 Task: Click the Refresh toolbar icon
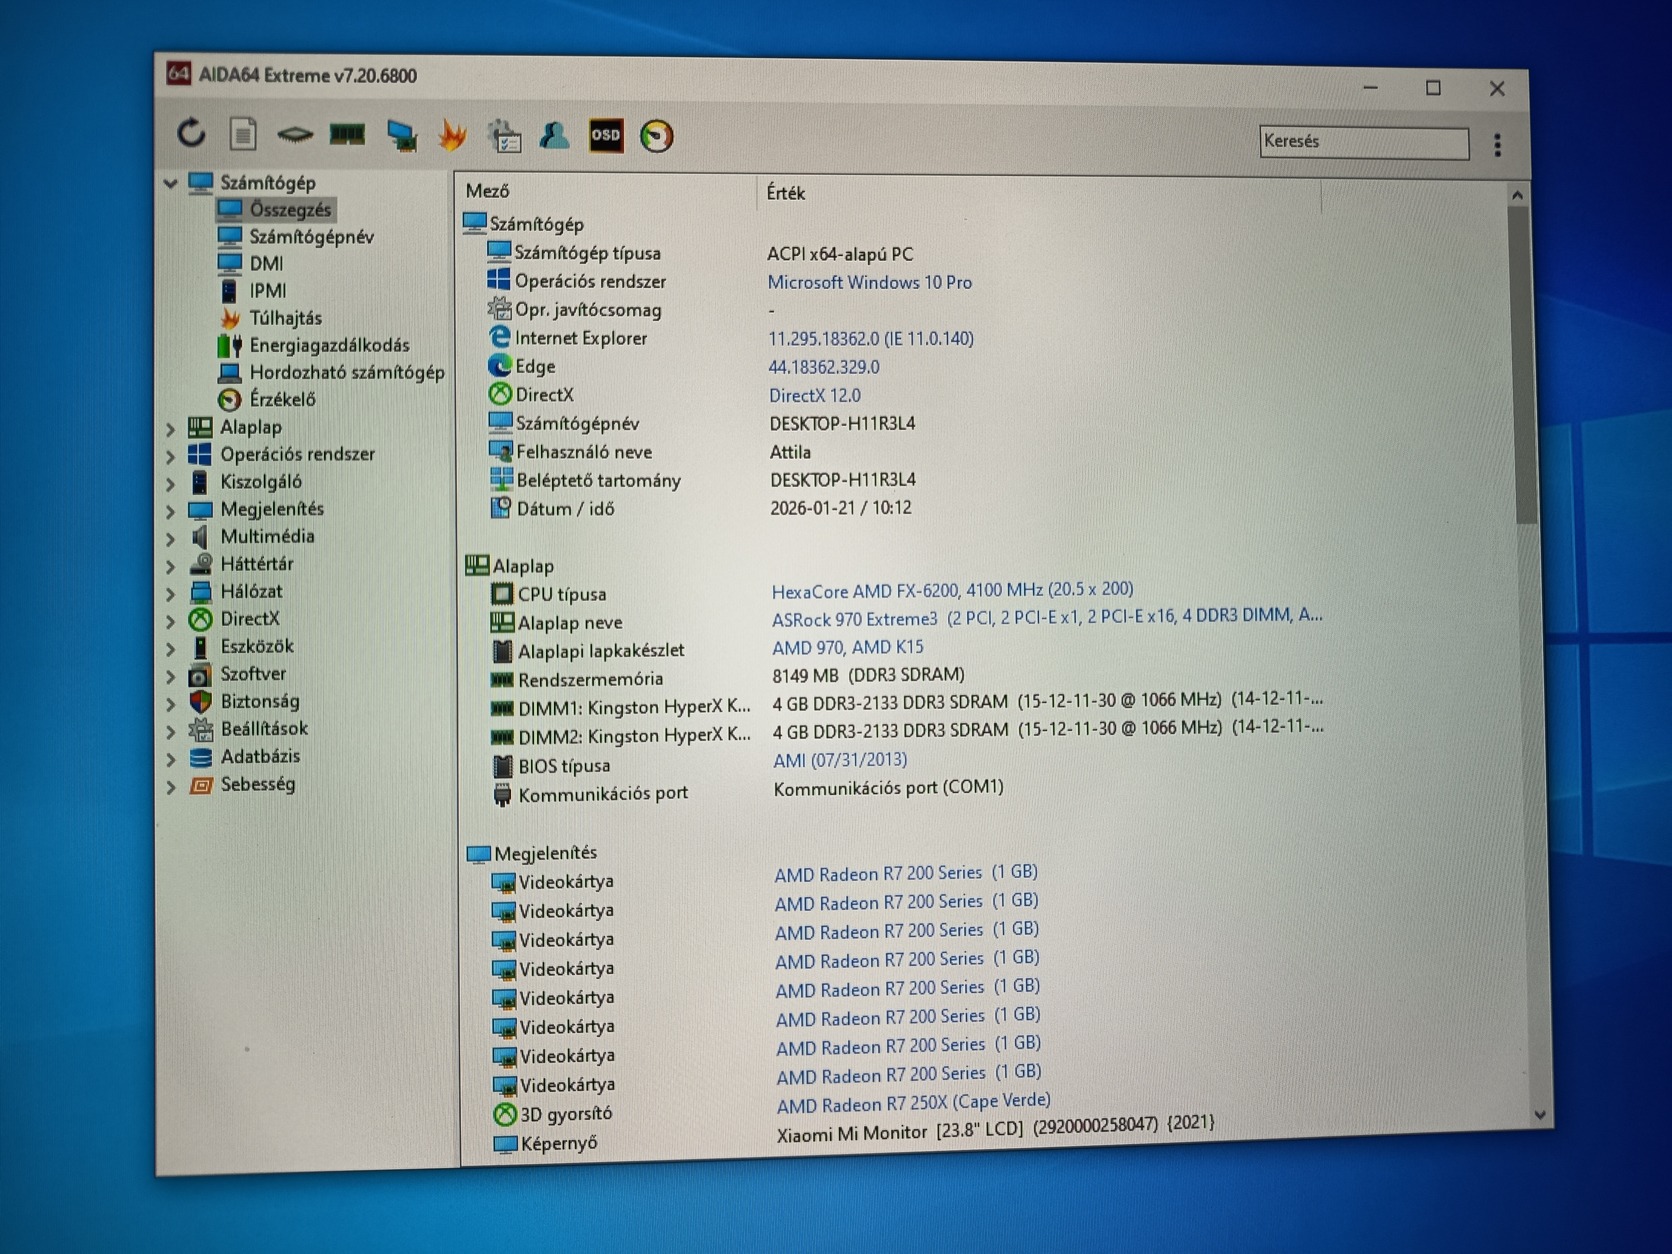click(191, 132)
